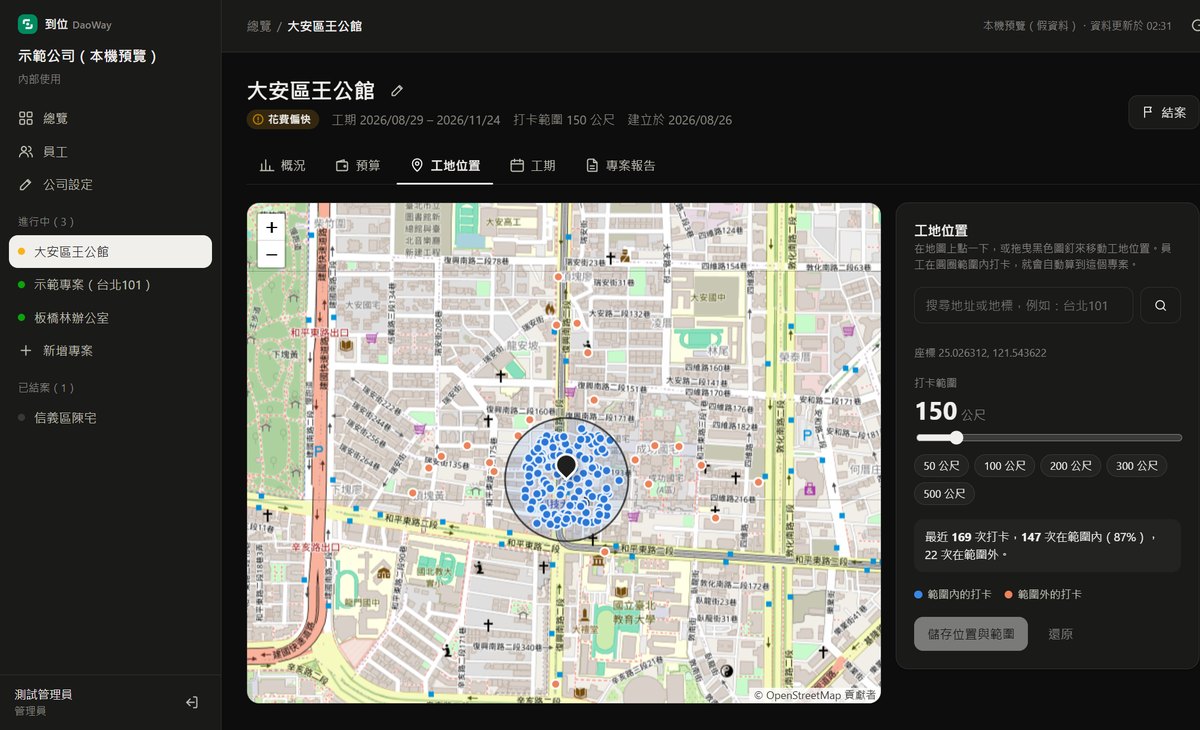Switch to the 概況 tab

click(x=283, y=166)
